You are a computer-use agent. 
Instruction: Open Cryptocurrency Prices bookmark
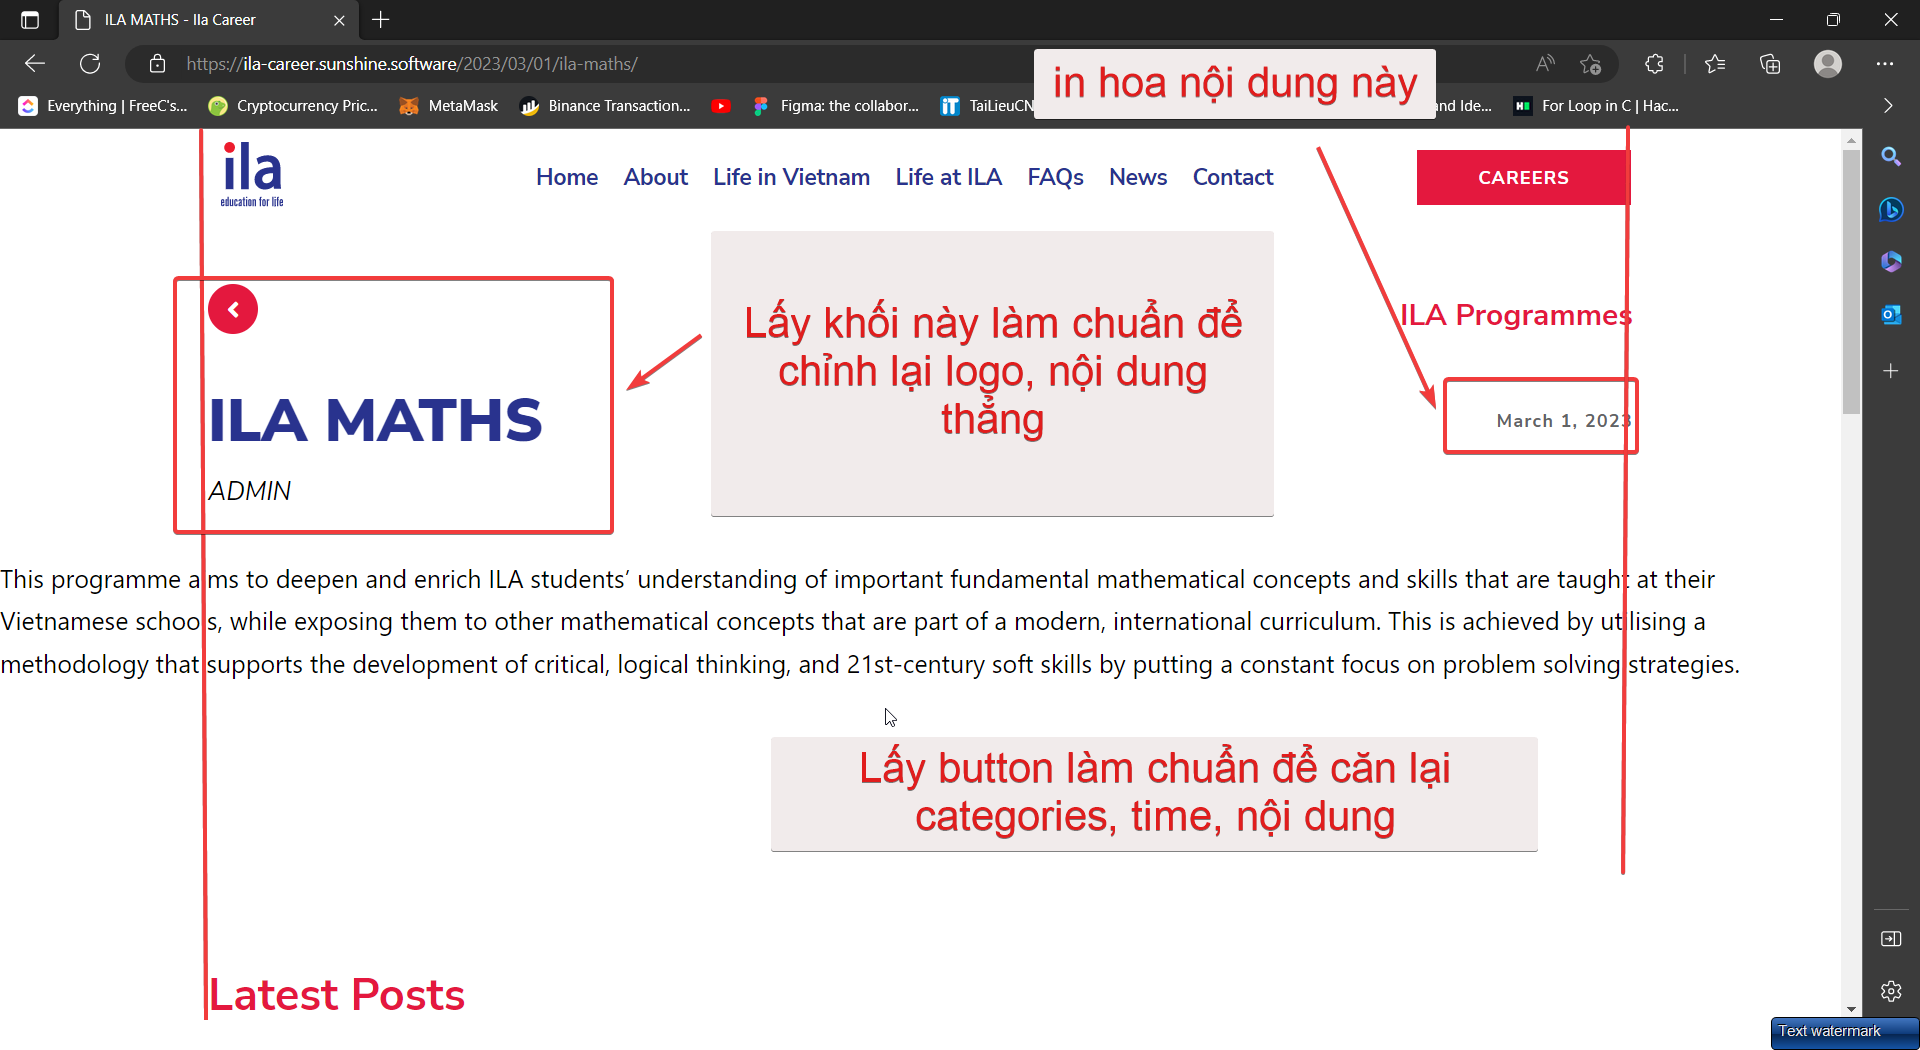coord(294,106)
